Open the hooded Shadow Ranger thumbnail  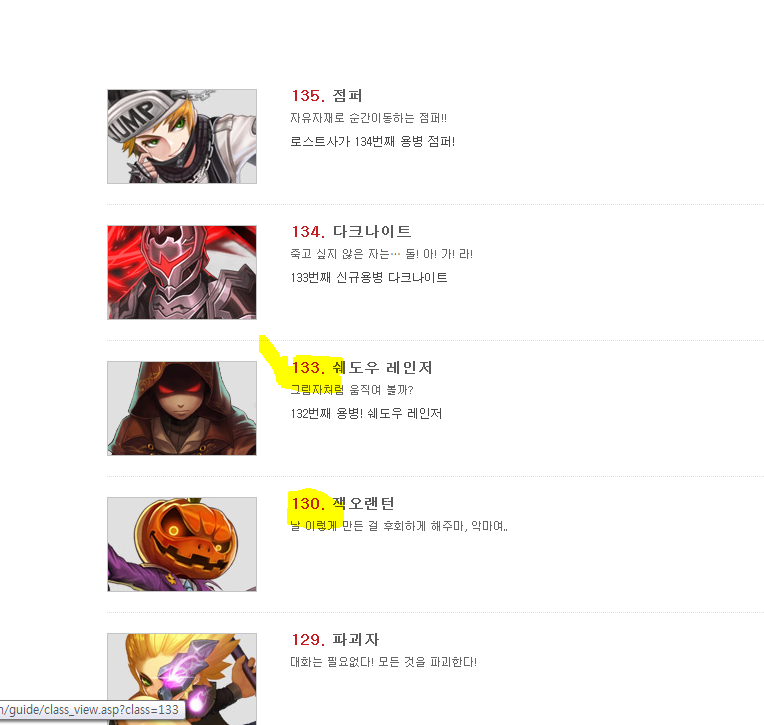[x=182, y=408]
